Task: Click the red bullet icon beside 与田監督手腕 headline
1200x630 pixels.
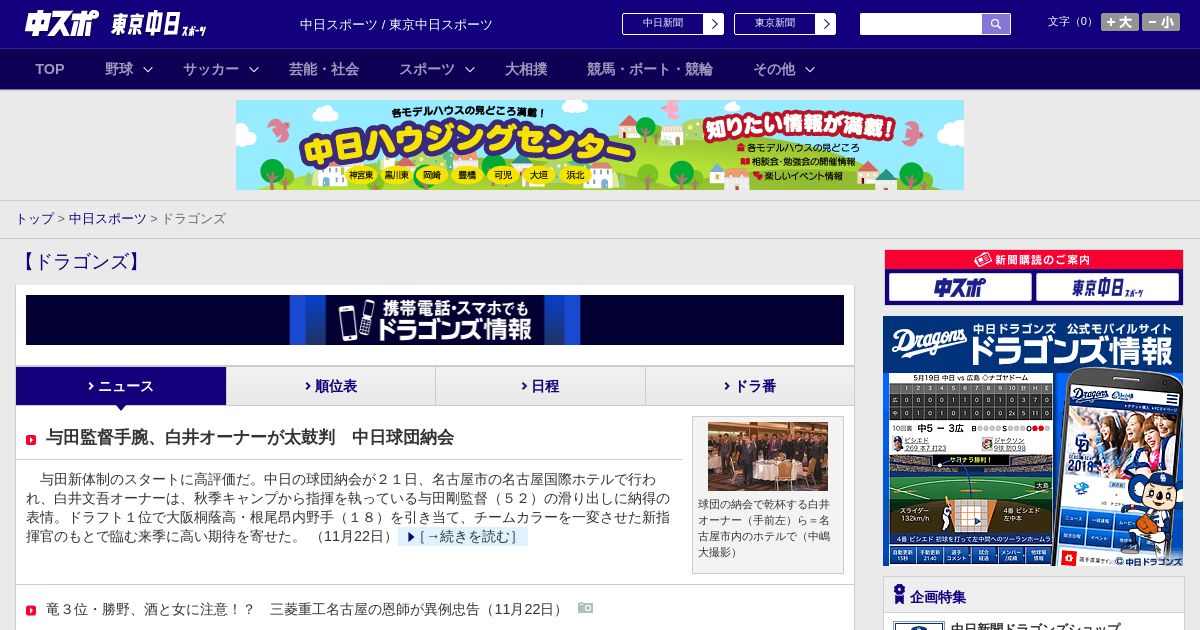Action: [x=31, y=440]
